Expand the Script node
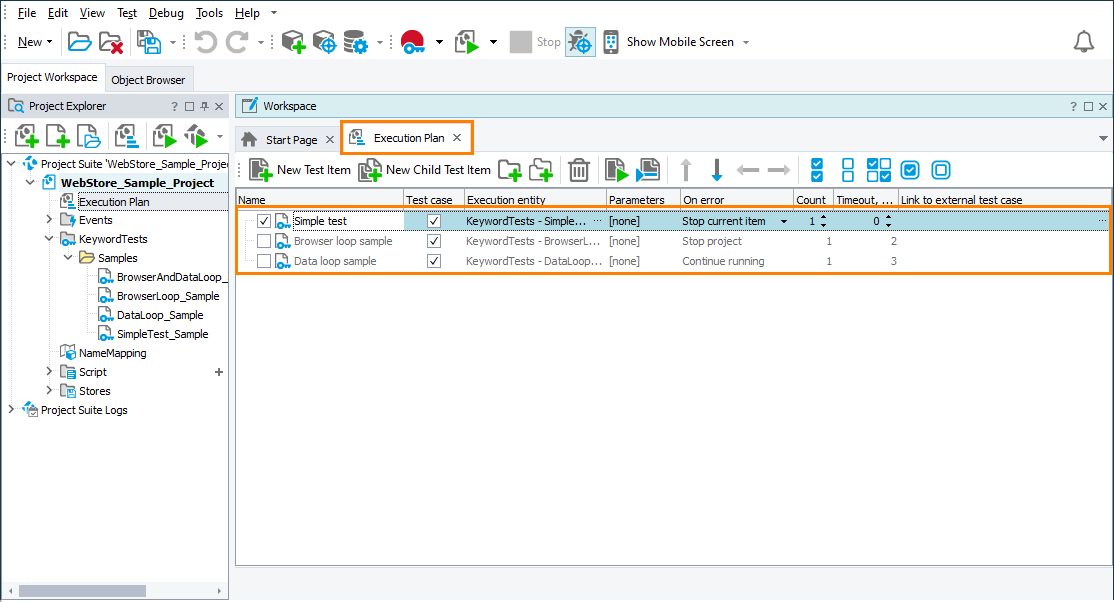 47,372
